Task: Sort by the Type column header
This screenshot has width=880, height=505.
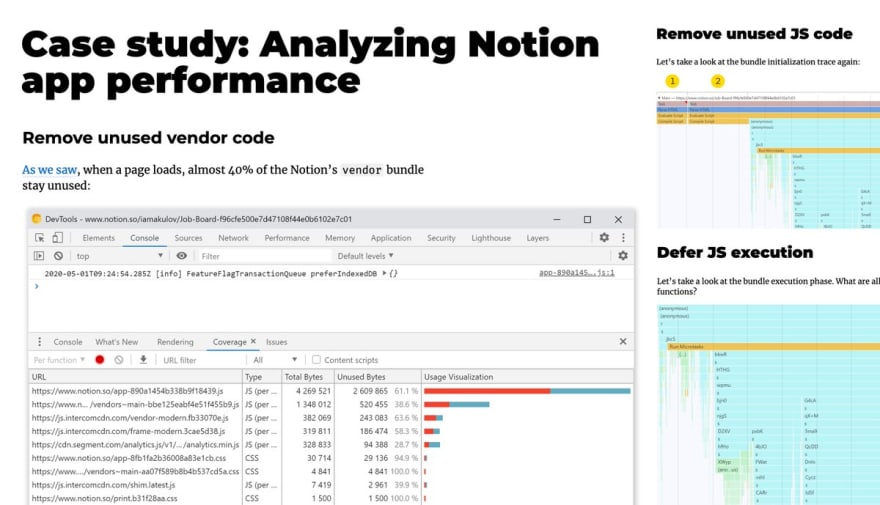Action: 262,377
